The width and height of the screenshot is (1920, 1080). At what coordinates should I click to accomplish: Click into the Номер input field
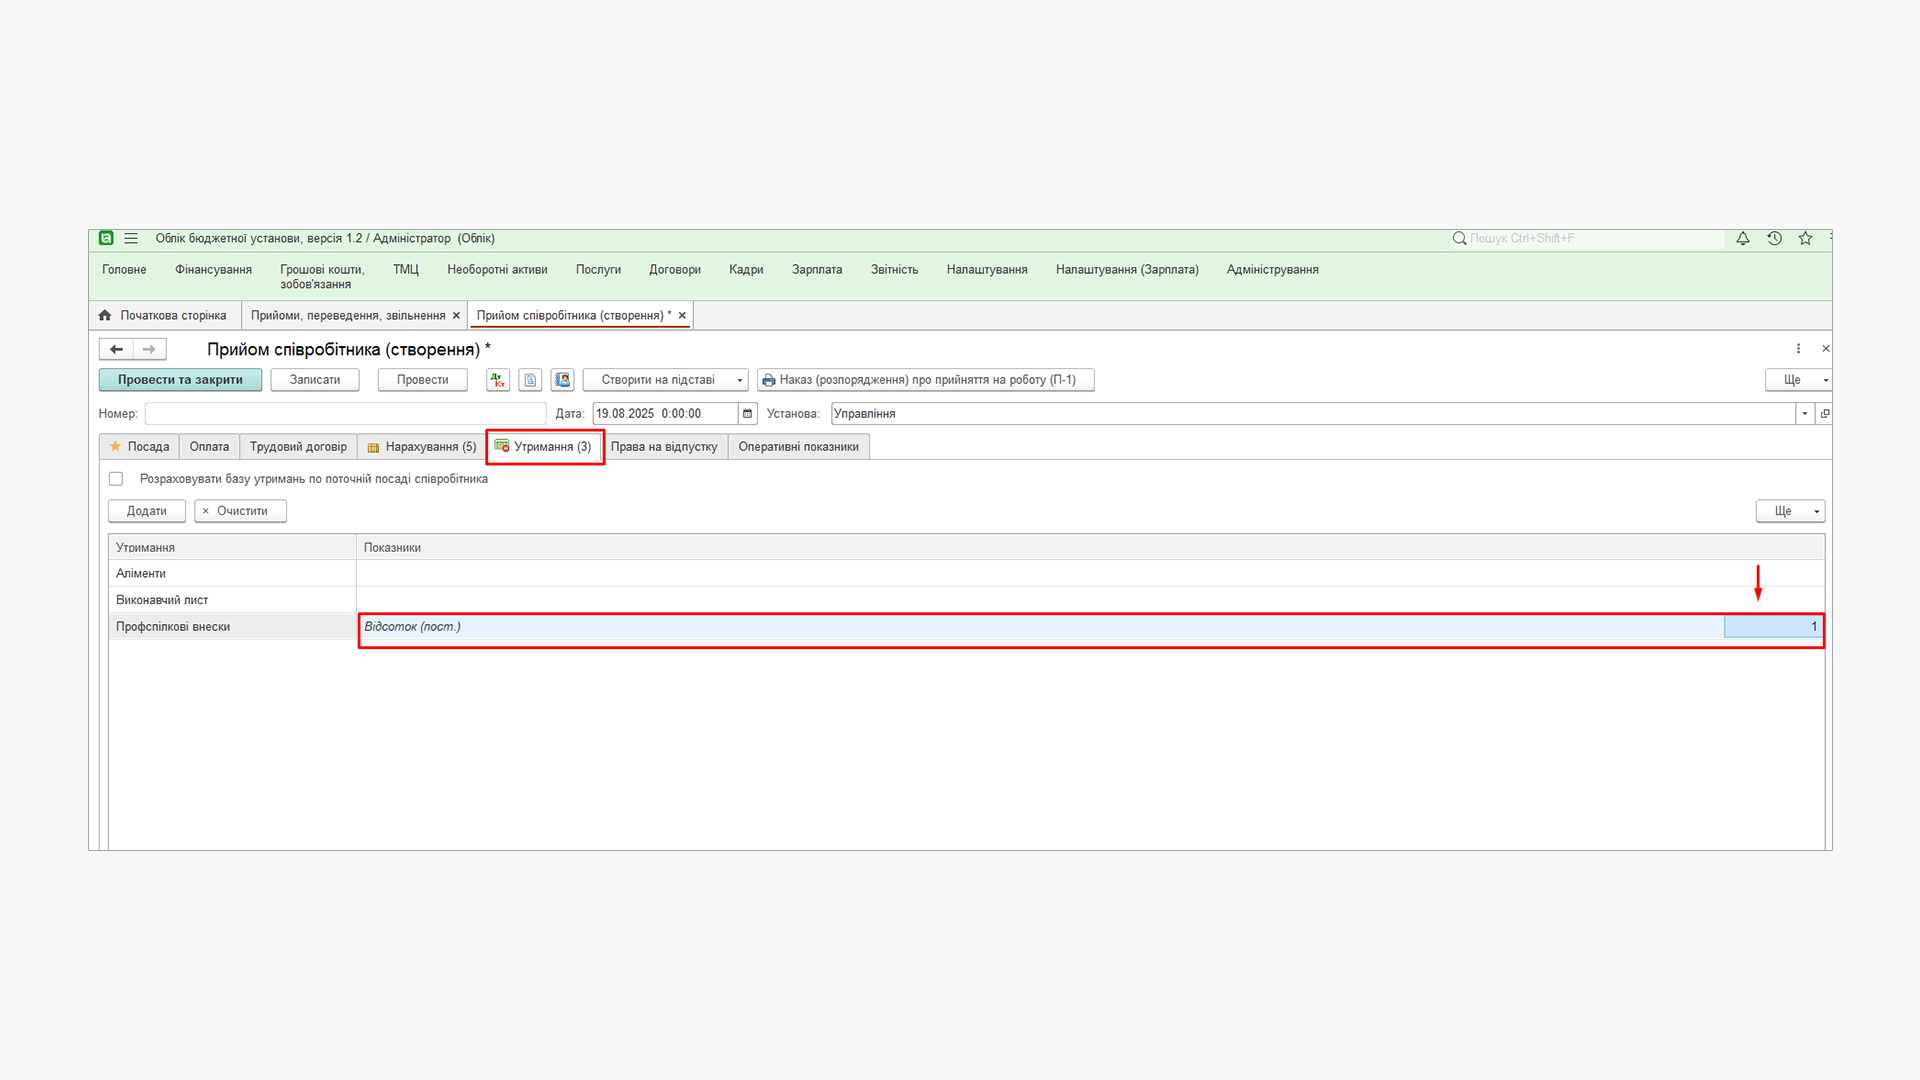click(345, 414)
